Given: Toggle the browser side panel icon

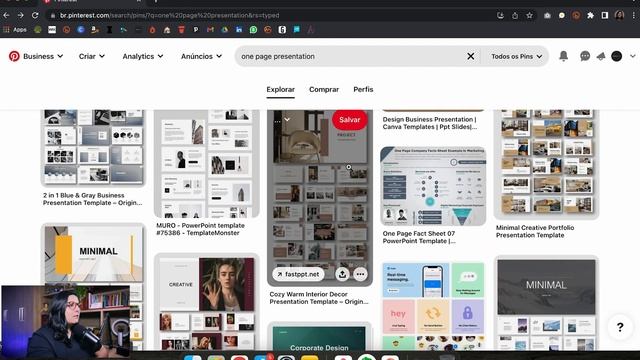Looking at the screenshot, I should pyautogui.click(x=605, y=16).
